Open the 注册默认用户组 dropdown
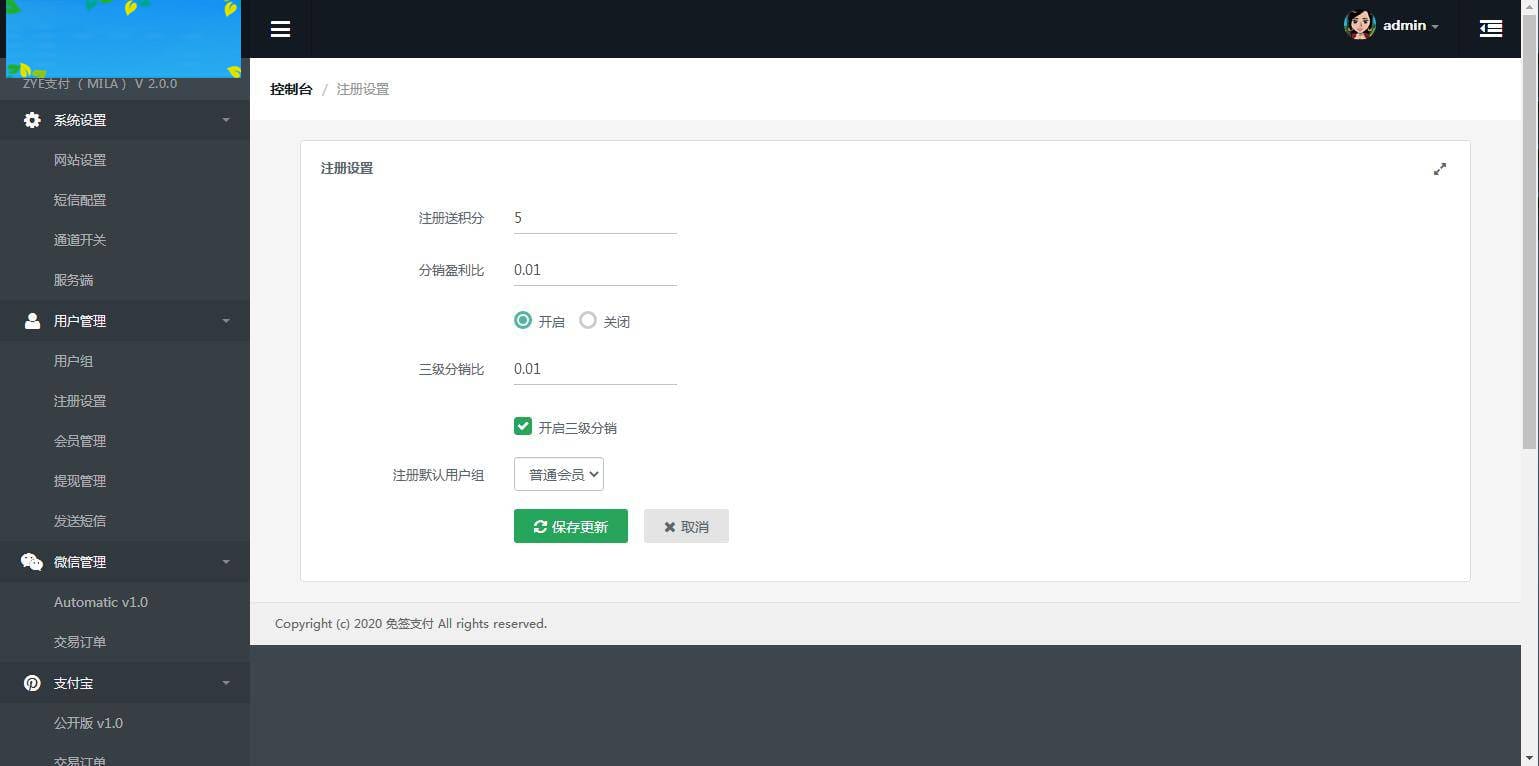Screen dimensions: 1539x766 (x=558, y=474)
